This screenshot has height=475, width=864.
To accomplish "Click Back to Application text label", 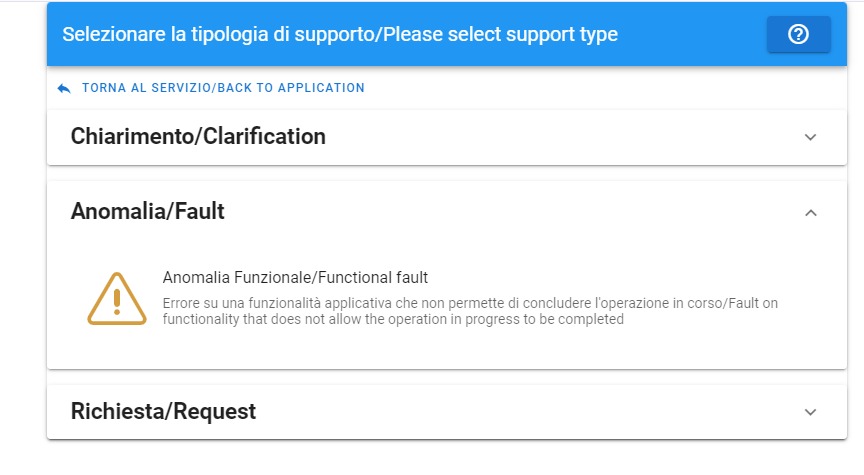I will point(291,88).
